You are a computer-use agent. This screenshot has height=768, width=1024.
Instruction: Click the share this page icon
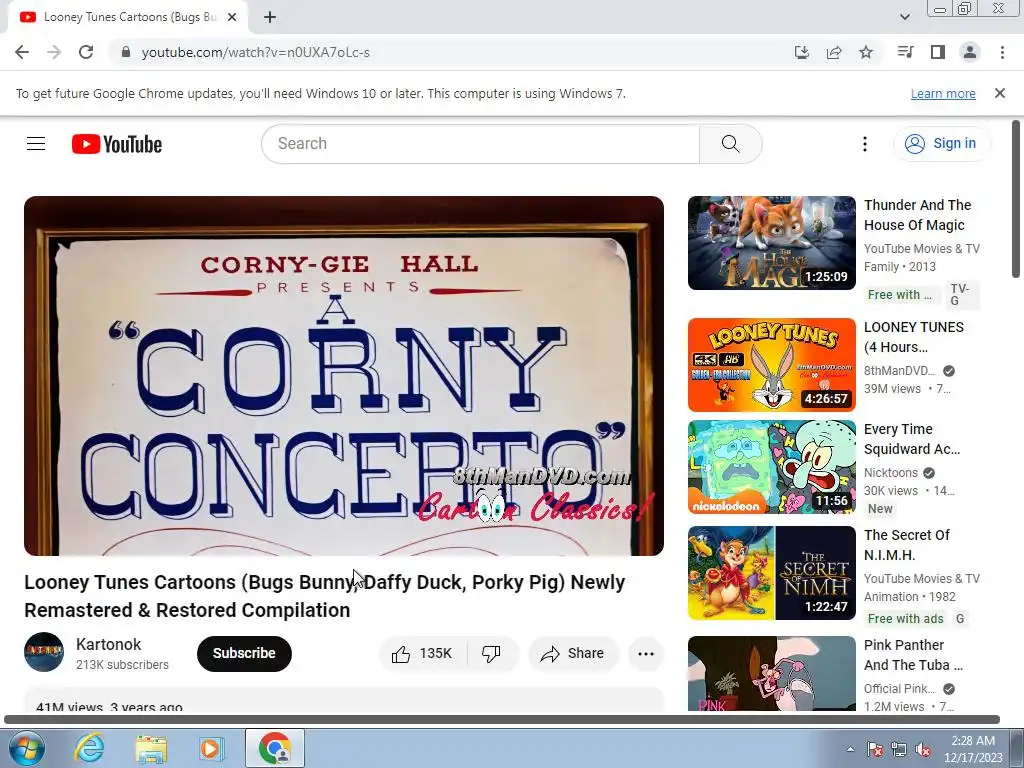point(834,52)
